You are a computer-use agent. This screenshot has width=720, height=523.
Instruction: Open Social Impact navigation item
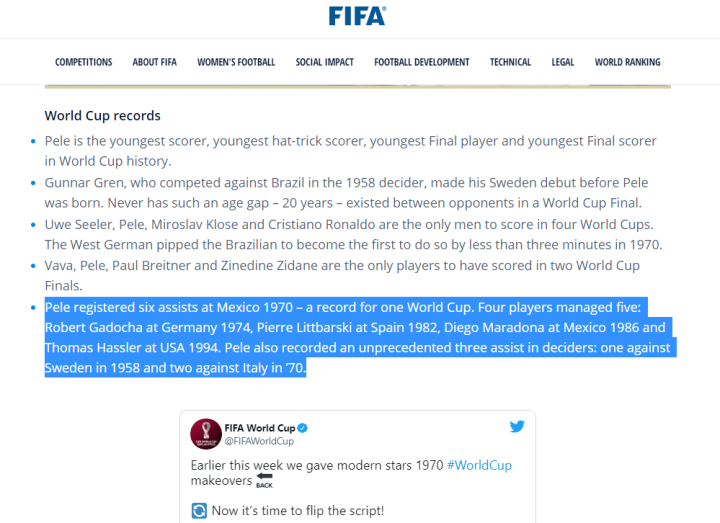[x=324, y=62]
